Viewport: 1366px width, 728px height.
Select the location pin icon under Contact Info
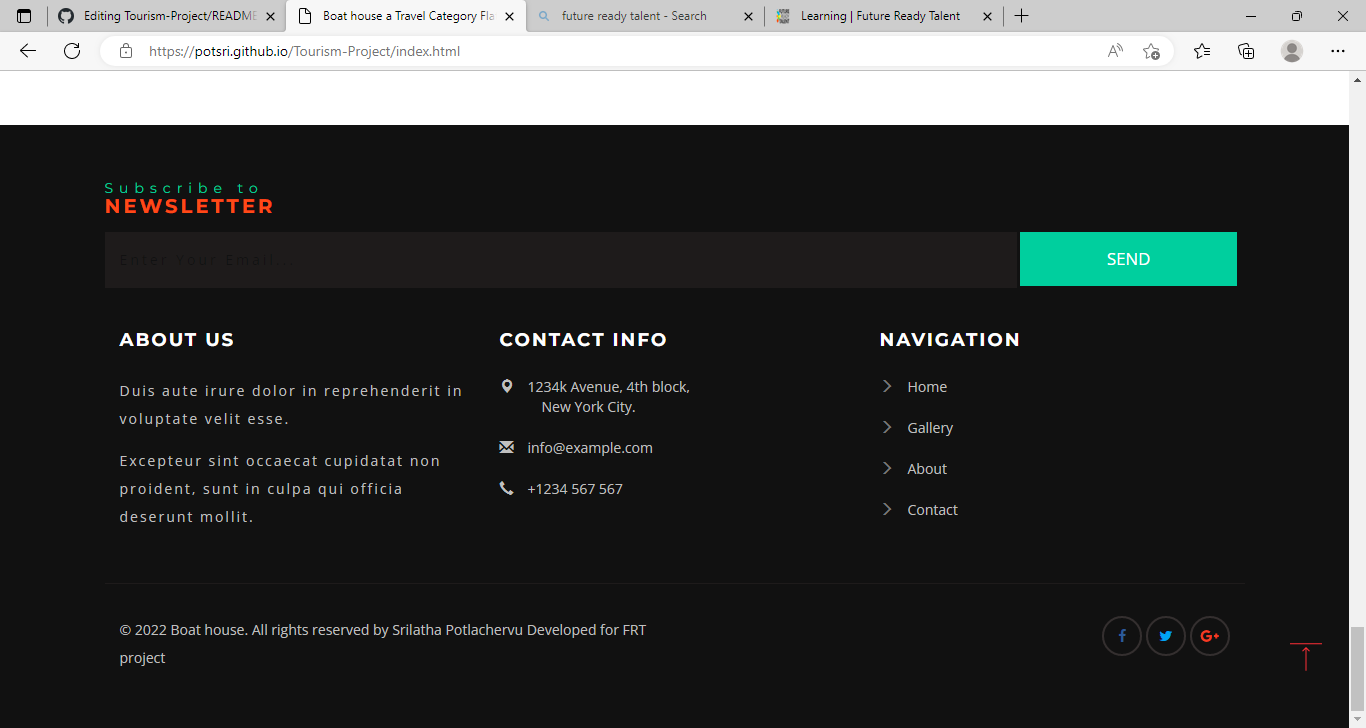point(507,386)
